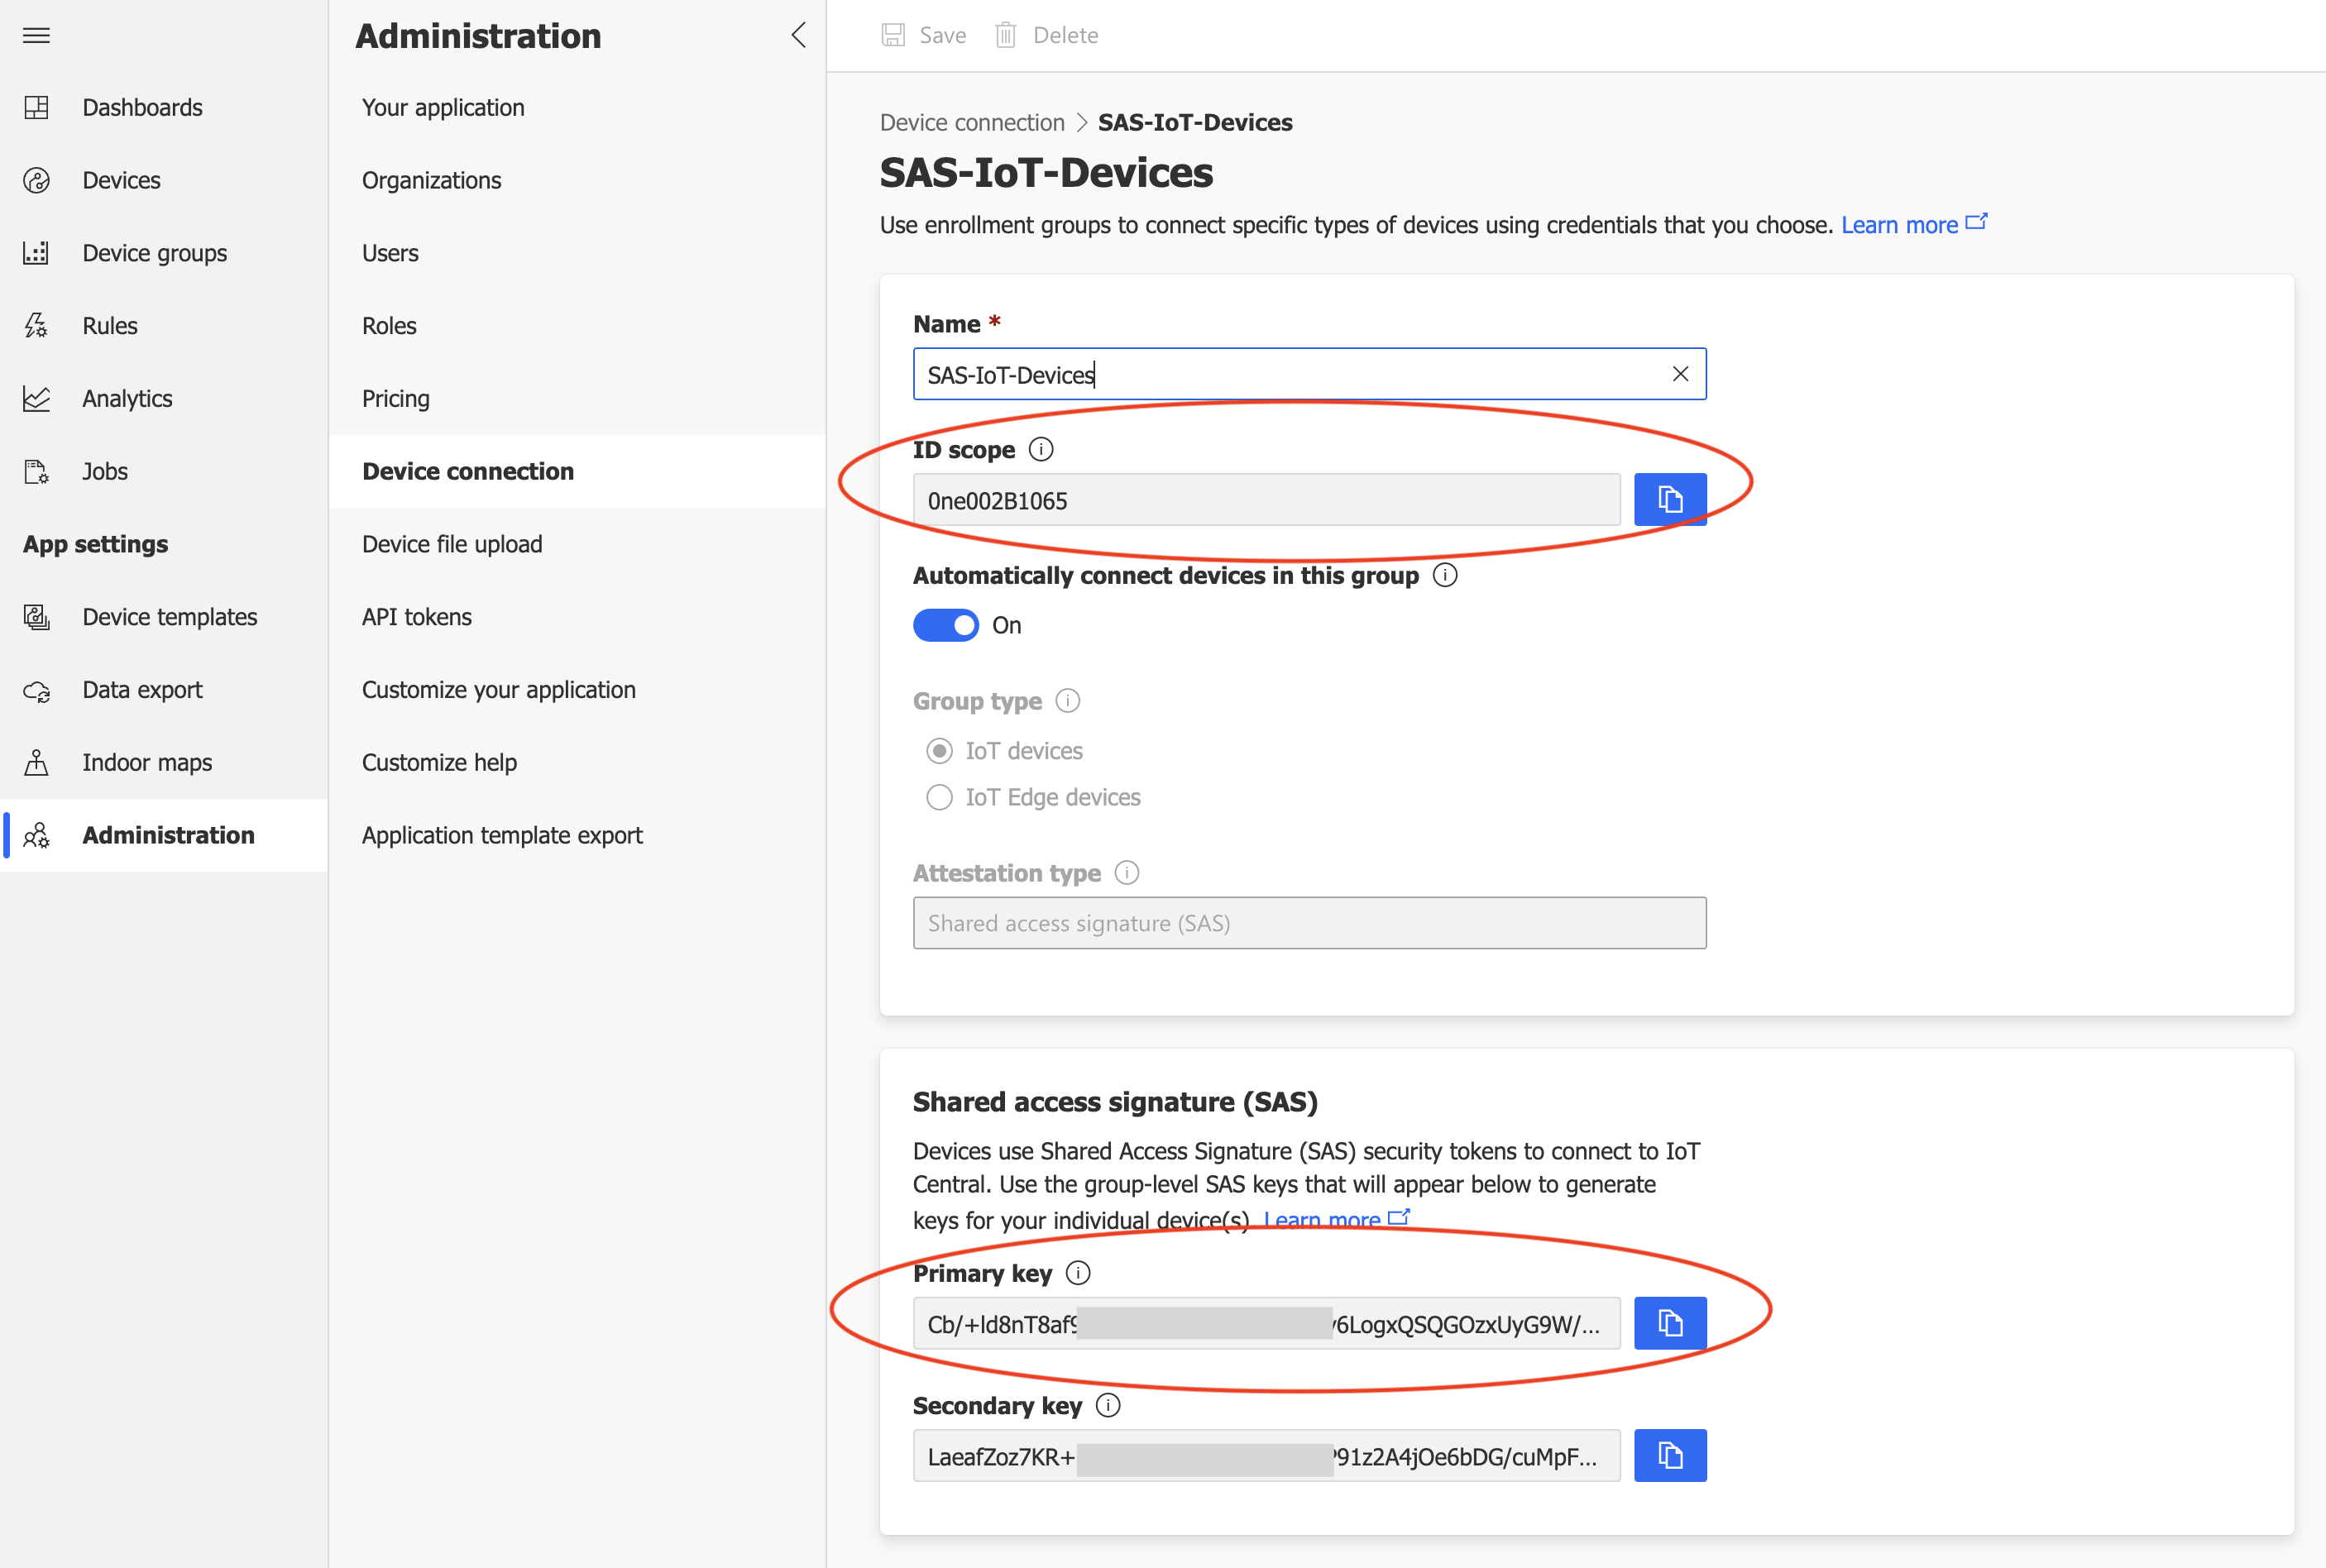Click the hamburger menu icon
This screenshot has width=2326, height=1568.
pos(36,36)
